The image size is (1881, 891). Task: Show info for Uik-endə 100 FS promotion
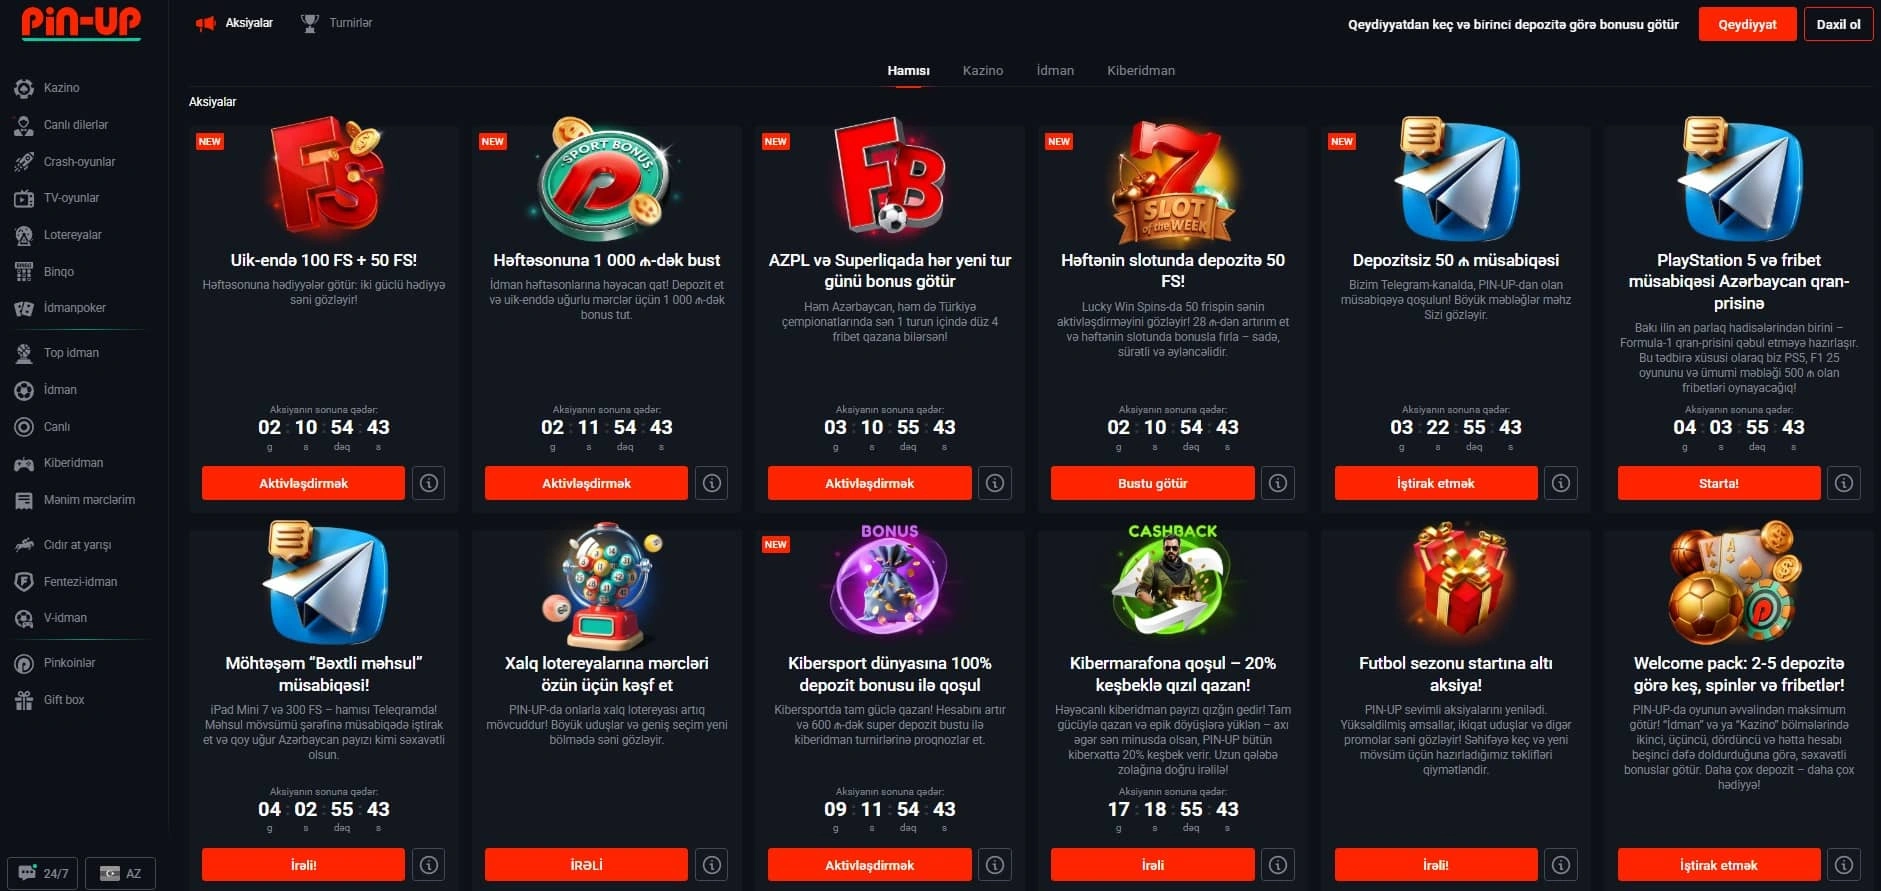click(x=429, y=483)
